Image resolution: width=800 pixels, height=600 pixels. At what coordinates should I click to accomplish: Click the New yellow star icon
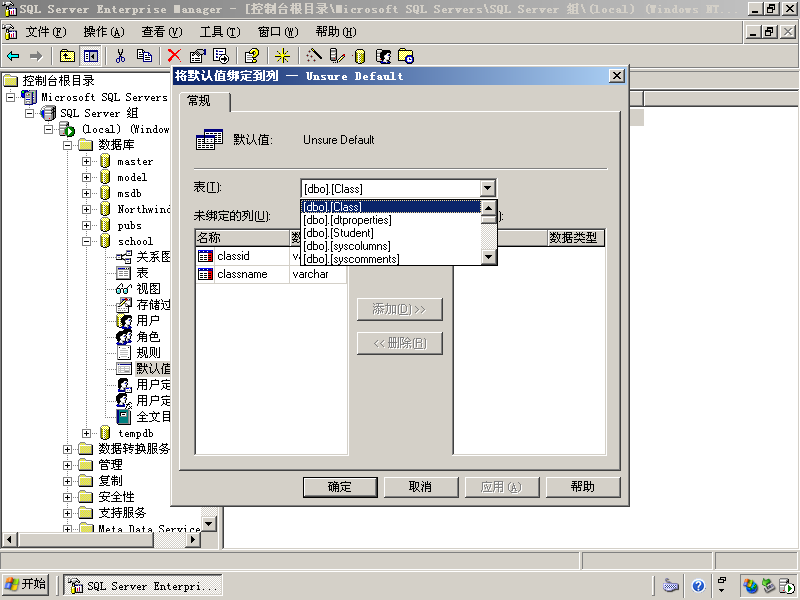(282, 56)
